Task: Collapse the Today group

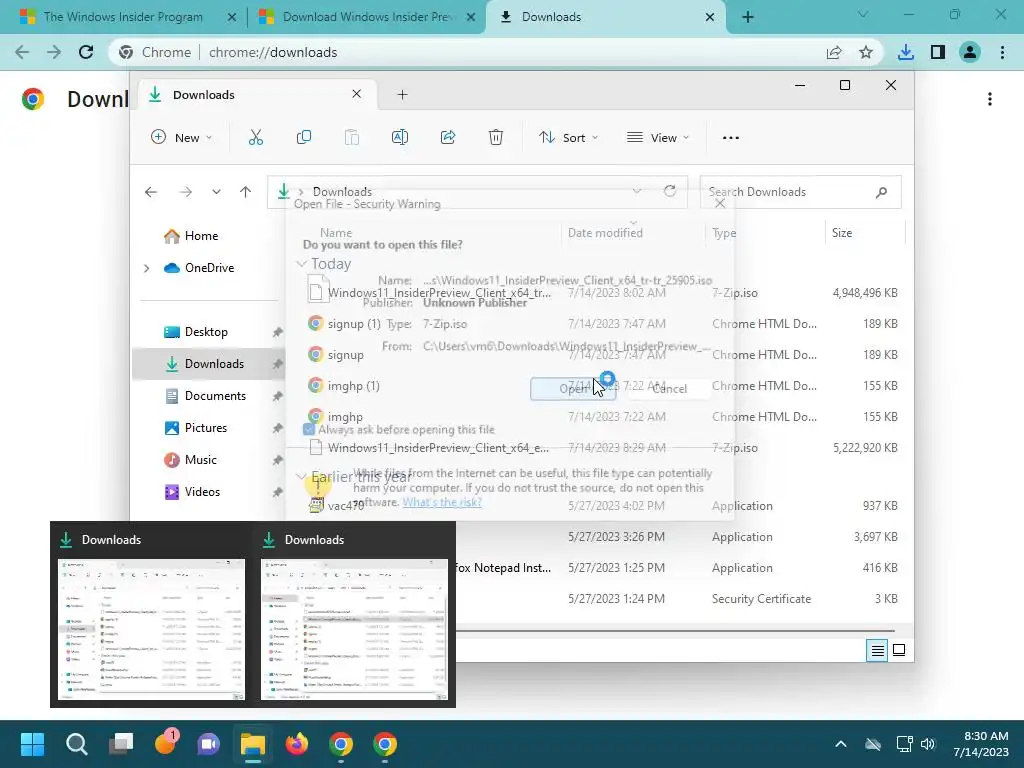Action: pyautogui.click(x=301, y=264)
